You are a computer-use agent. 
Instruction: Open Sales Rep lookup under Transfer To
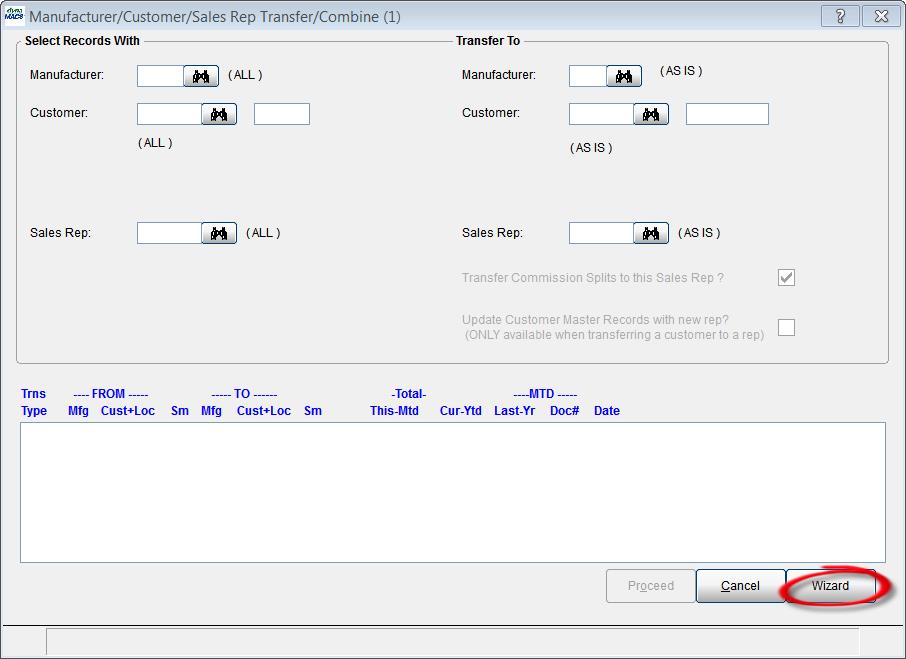651,233
